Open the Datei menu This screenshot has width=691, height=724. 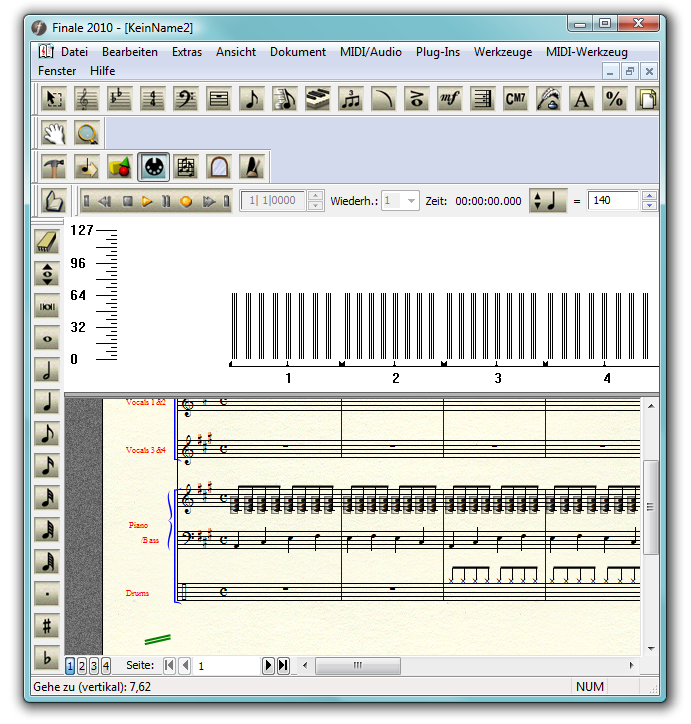(x=74, y=52)
